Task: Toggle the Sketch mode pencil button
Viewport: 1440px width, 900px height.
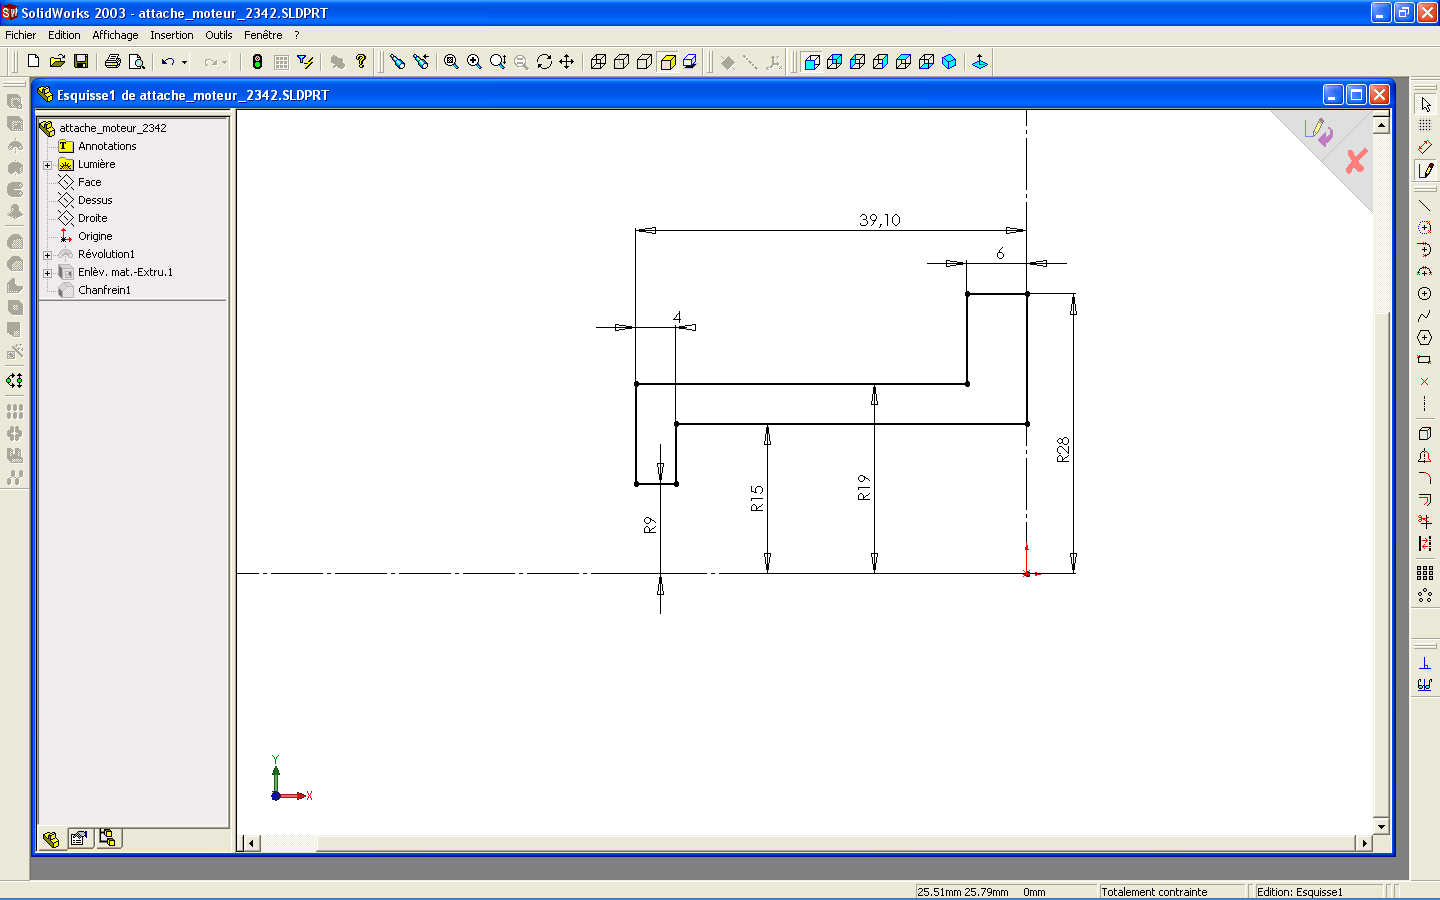Action: [1425, 170]
